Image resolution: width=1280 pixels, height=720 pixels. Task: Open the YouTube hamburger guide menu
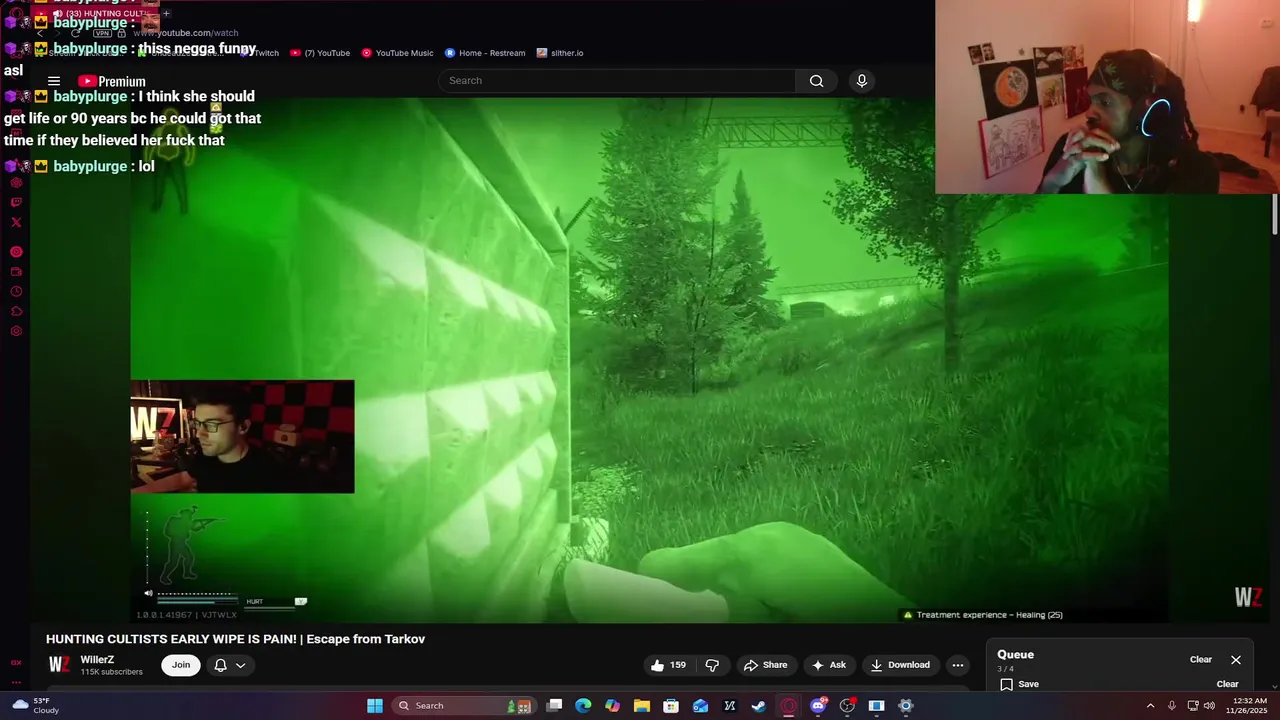tap(54, 81)
